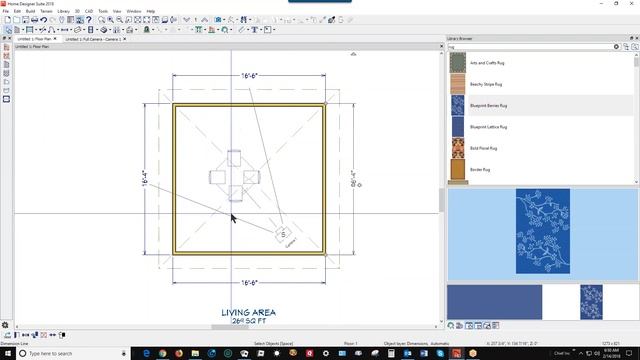The image size is (640, 360).
Task: Open the Terrain menu
Action: coord(46,11)
